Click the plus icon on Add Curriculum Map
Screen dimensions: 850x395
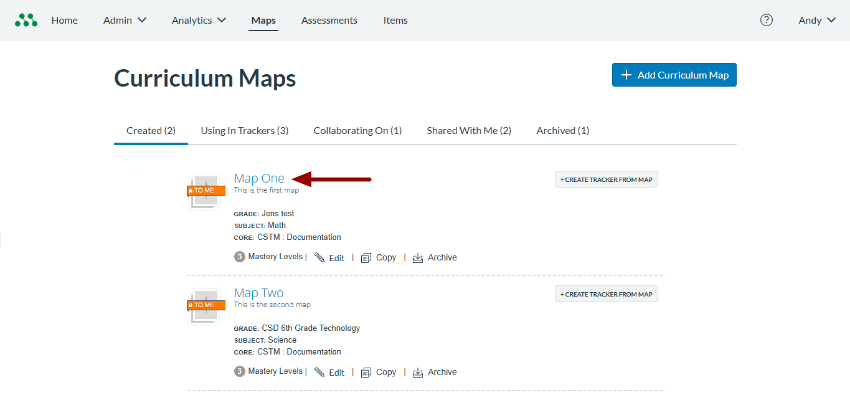626,75
